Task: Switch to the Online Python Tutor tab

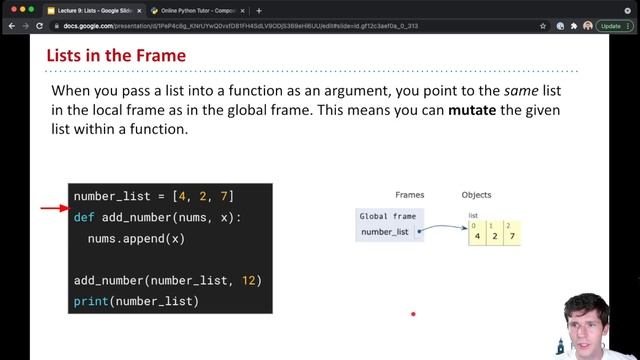Action: tap(198, 11)
